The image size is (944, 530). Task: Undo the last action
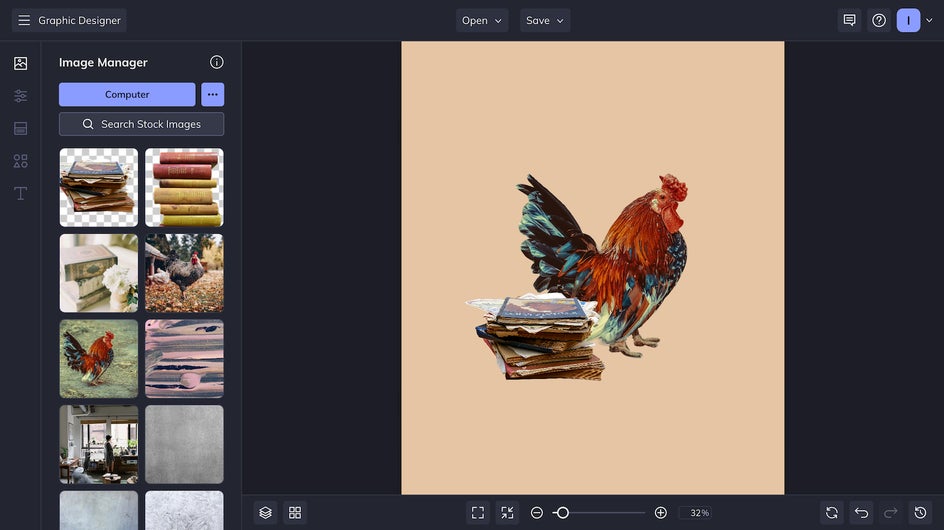click(x=862, y=513)
